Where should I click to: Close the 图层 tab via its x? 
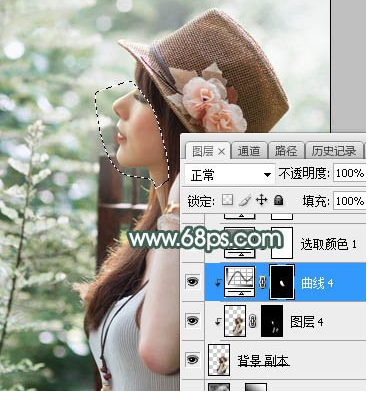(221, 152)
